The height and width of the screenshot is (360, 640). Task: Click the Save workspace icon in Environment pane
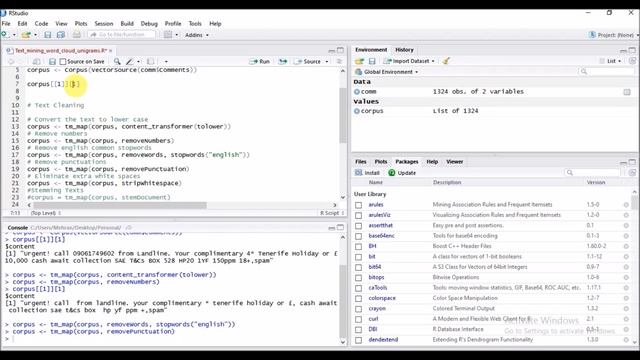coord(372,61)
